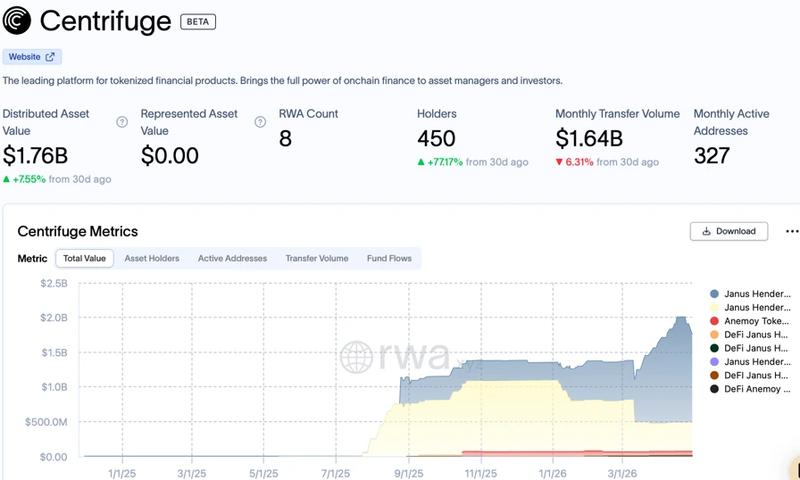Image resolution: width=800 pixels, height=480 pixels.
Task: Toggle the red Anemoy Token legend entry
Action: click(750, 321)
